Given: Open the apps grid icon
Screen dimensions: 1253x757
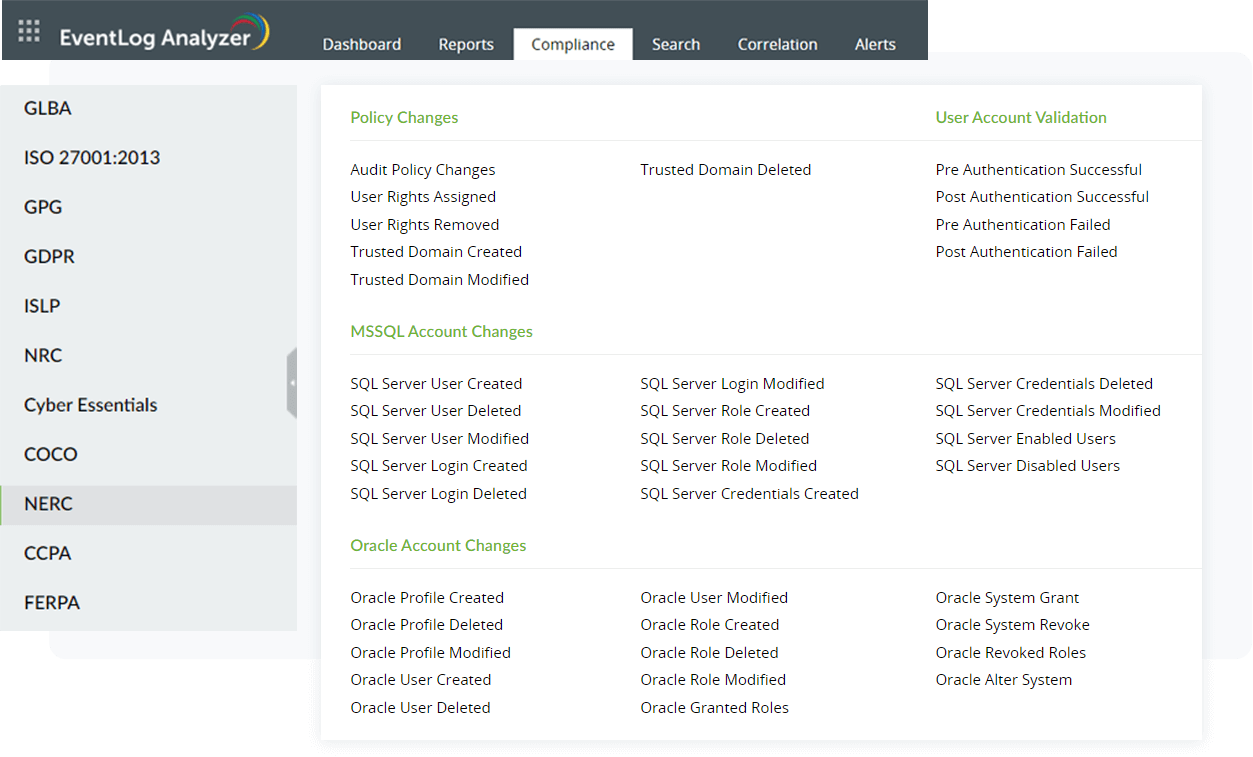Looking at the screenshot, I should pyautogui.click(x=29, y=32).
